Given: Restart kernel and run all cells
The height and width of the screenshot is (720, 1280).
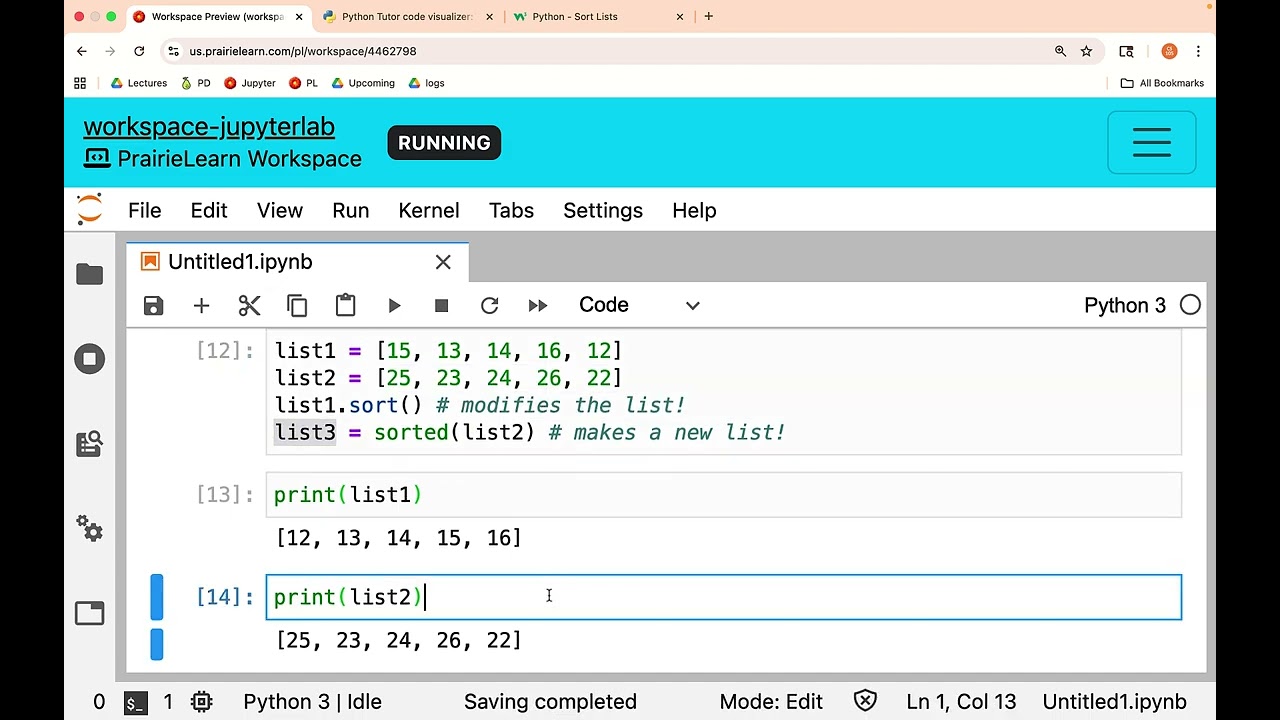Looking at the screenshot, I should tap(538, 305).
